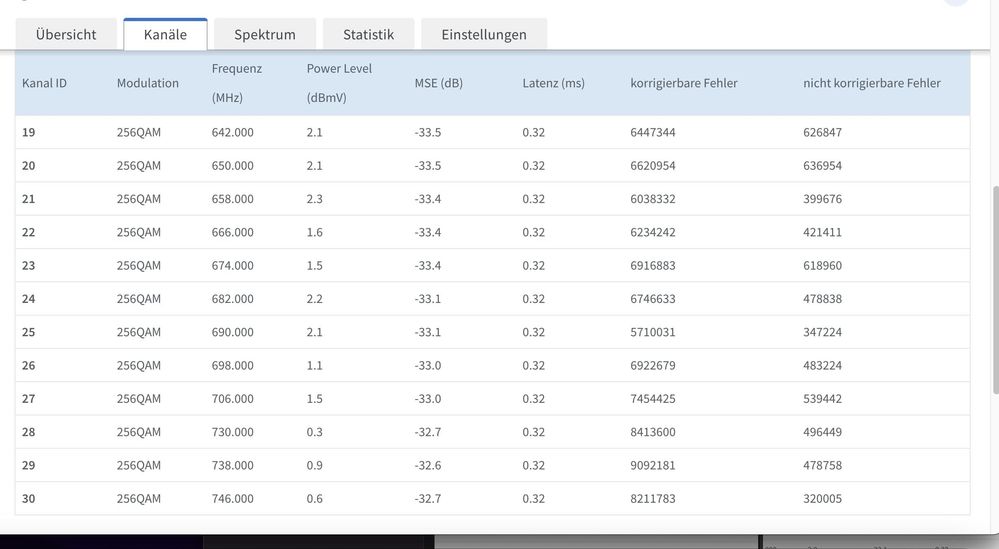Screen dimensions: 999x549
Task: Switch to the Spektrum tab
Action: point(265,34)
